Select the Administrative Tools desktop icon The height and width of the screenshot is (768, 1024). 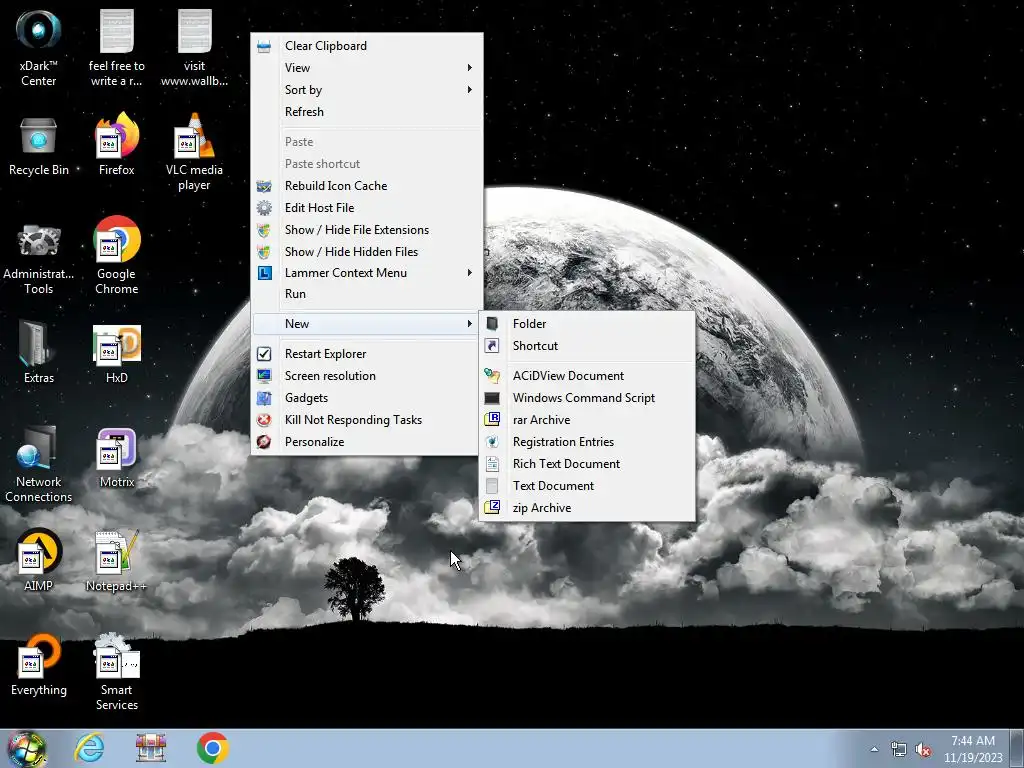coord(39,259)
